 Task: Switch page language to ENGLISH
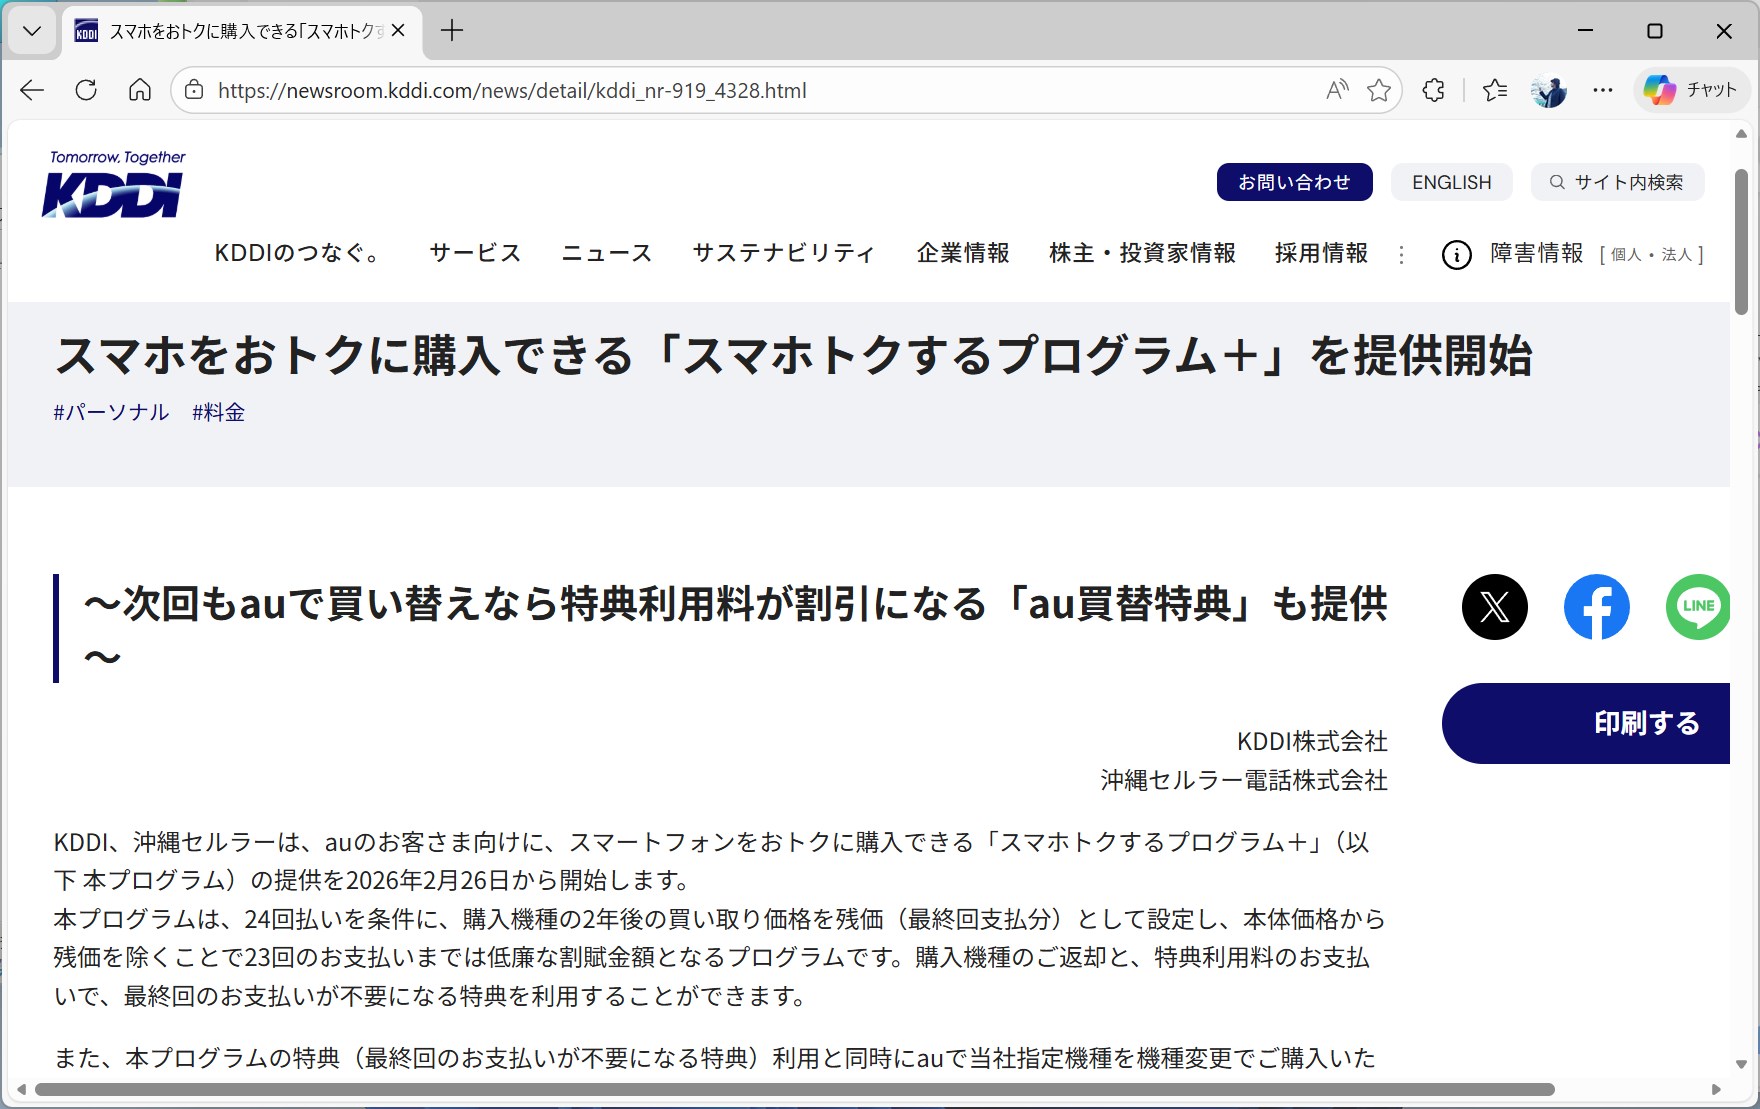pyautogui.click(x=1451, y=182)
